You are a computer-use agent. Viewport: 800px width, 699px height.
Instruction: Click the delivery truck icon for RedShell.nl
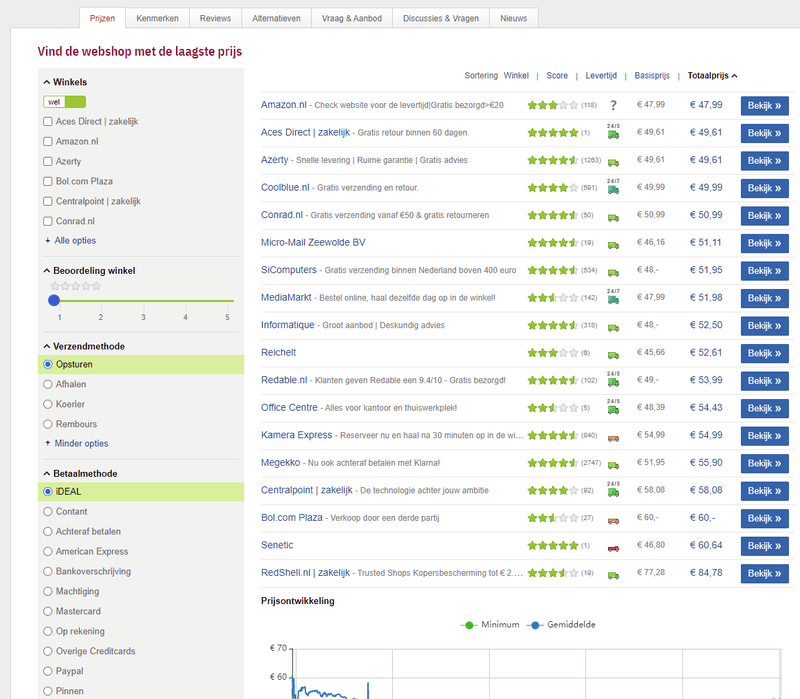coord(613,576)
